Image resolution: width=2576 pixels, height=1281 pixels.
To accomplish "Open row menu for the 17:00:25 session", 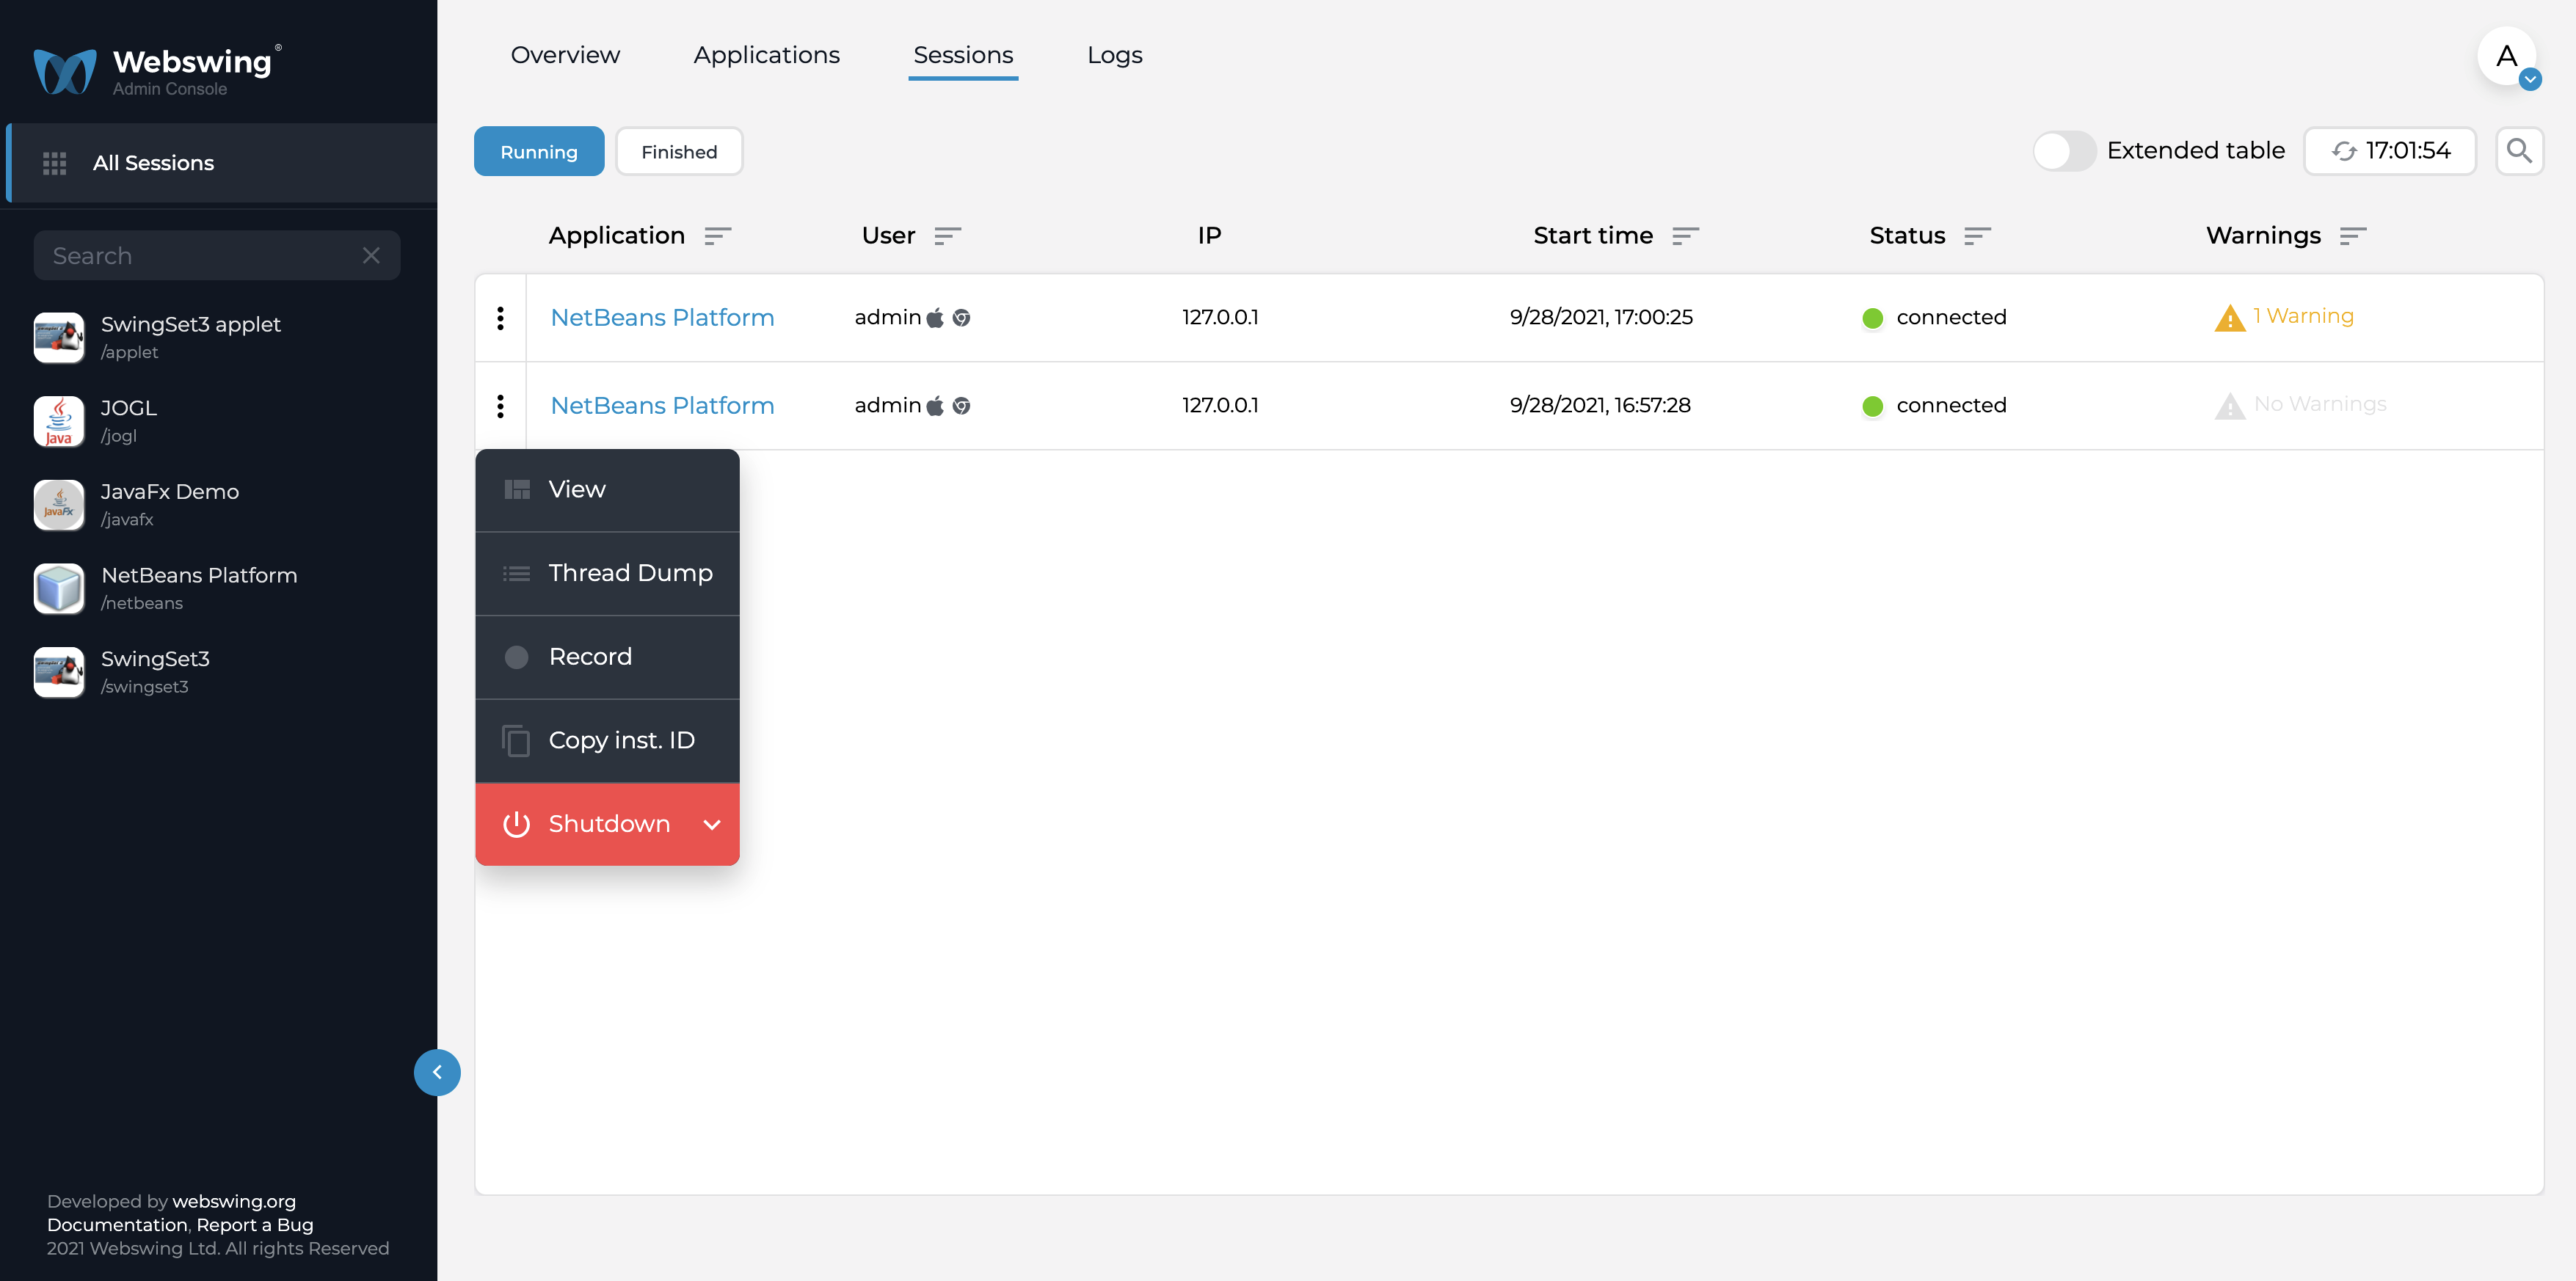I will (501, 318).
